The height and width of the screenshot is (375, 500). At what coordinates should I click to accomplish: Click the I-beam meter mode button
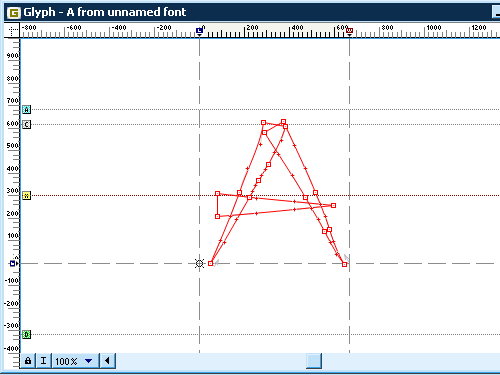click(x=43, y=361)
